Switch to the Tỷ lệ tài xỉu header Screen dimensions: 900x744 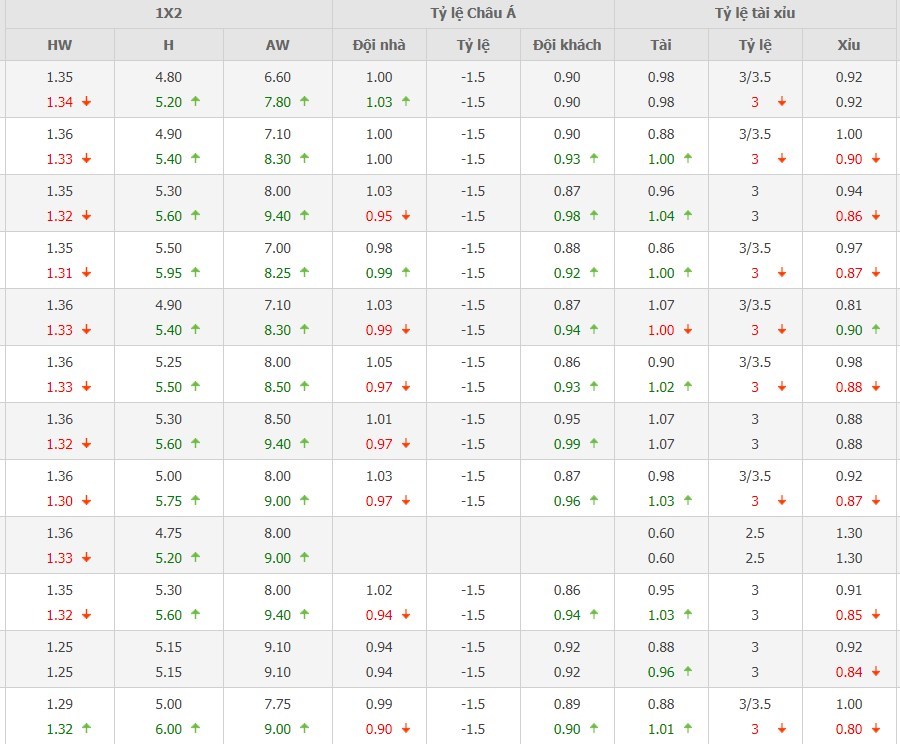point(756,14)
